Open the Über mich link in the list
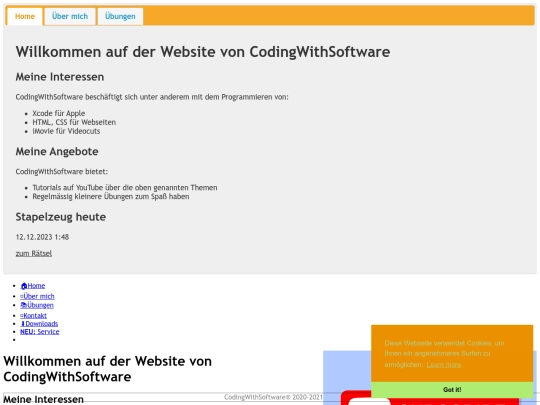Screen dimensions: 540x405 [37, 296]
